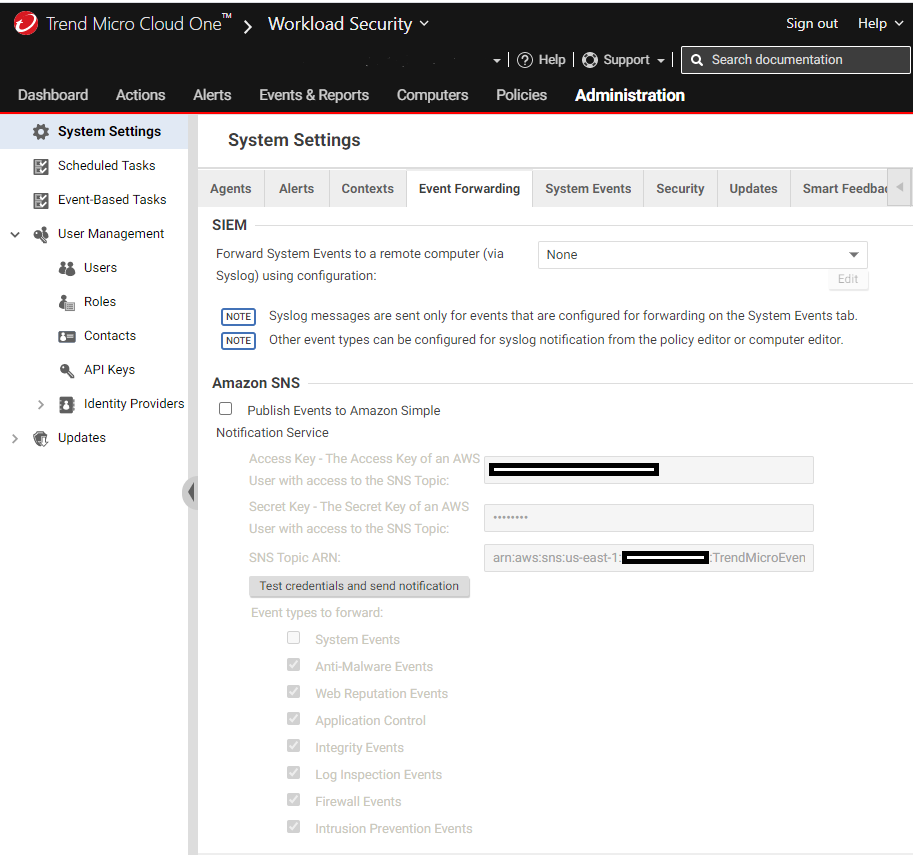Open the Administration main menu

coord(629,95)
